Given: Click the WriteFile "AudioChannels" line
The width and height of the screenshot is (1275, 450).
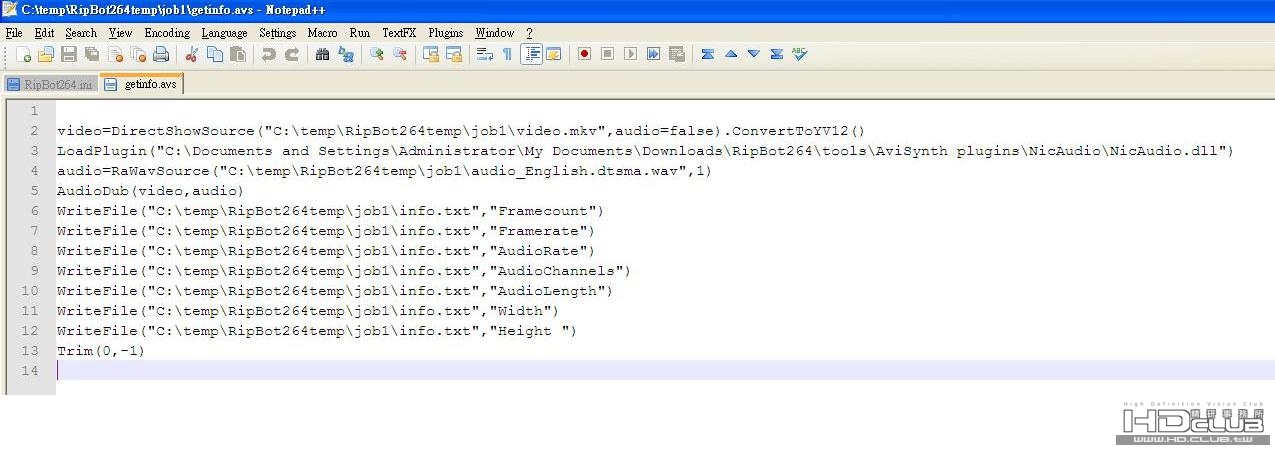Looking at the screenshot, I should coord(344,271).
